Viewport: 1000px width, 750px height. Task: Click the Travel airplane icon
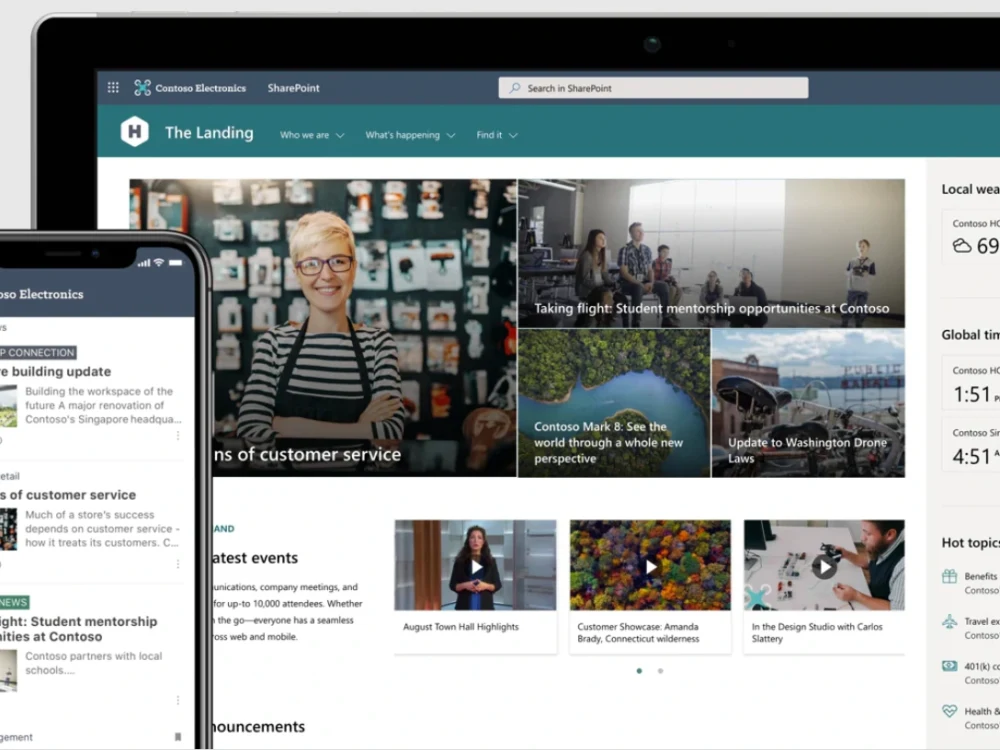click(950, 621)
